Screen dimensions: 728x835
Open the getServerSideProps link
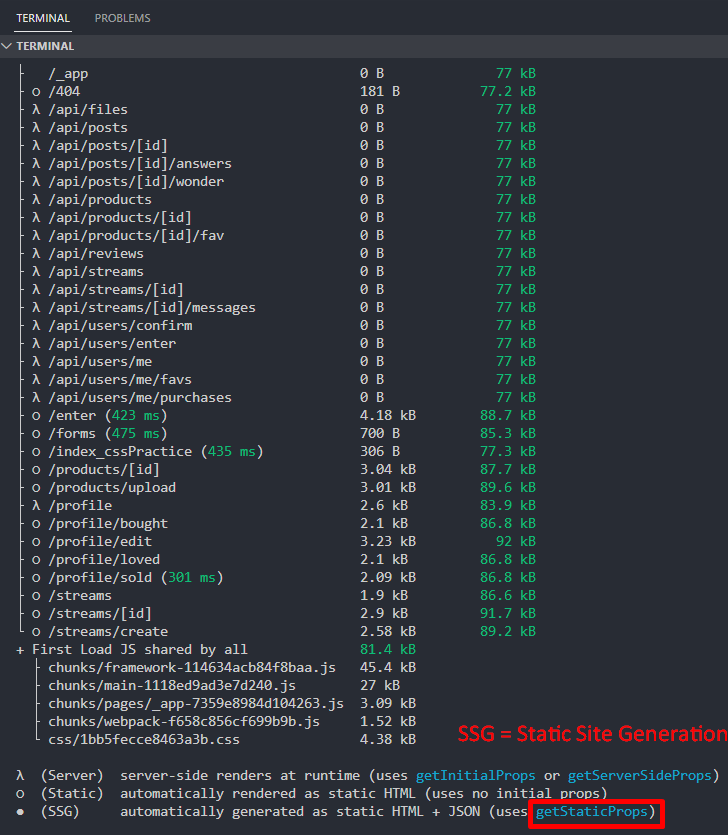click(640, 775)
